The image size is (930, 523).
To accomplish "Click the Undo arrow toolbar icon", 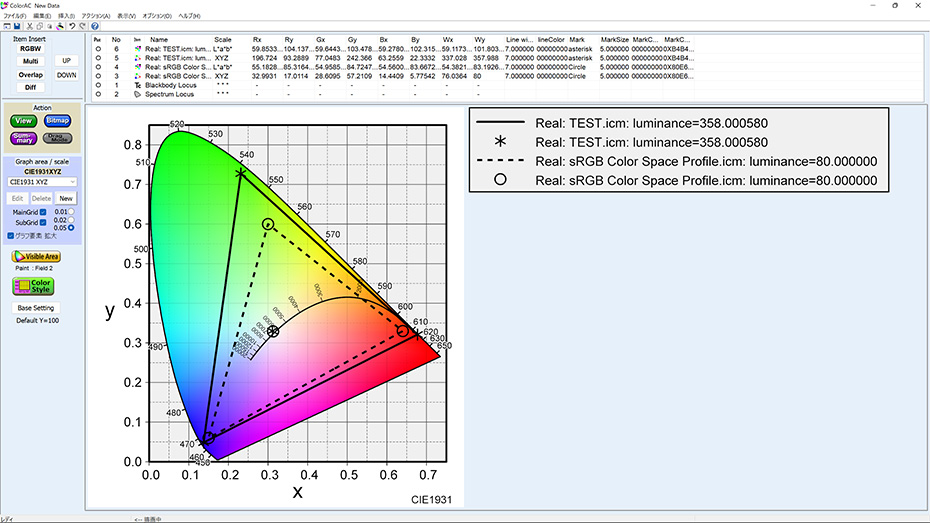I will coord(71,26).
